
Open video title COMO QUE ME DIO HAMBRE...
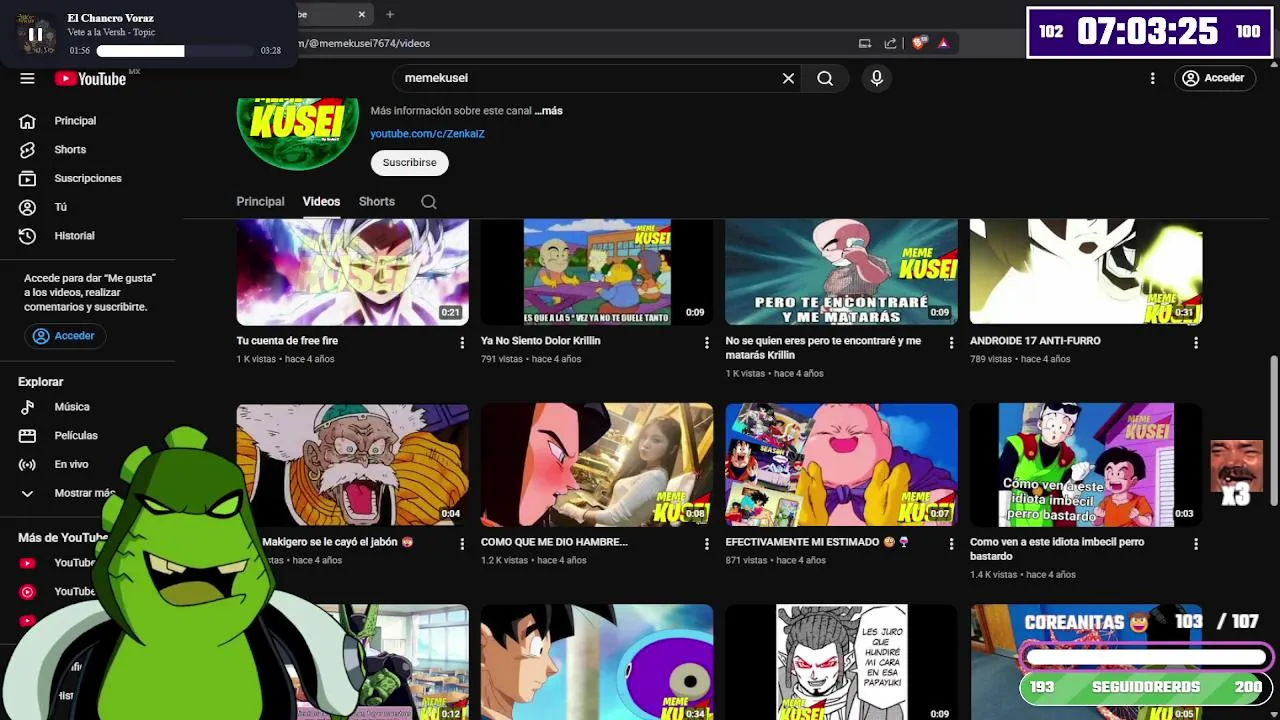554,542
